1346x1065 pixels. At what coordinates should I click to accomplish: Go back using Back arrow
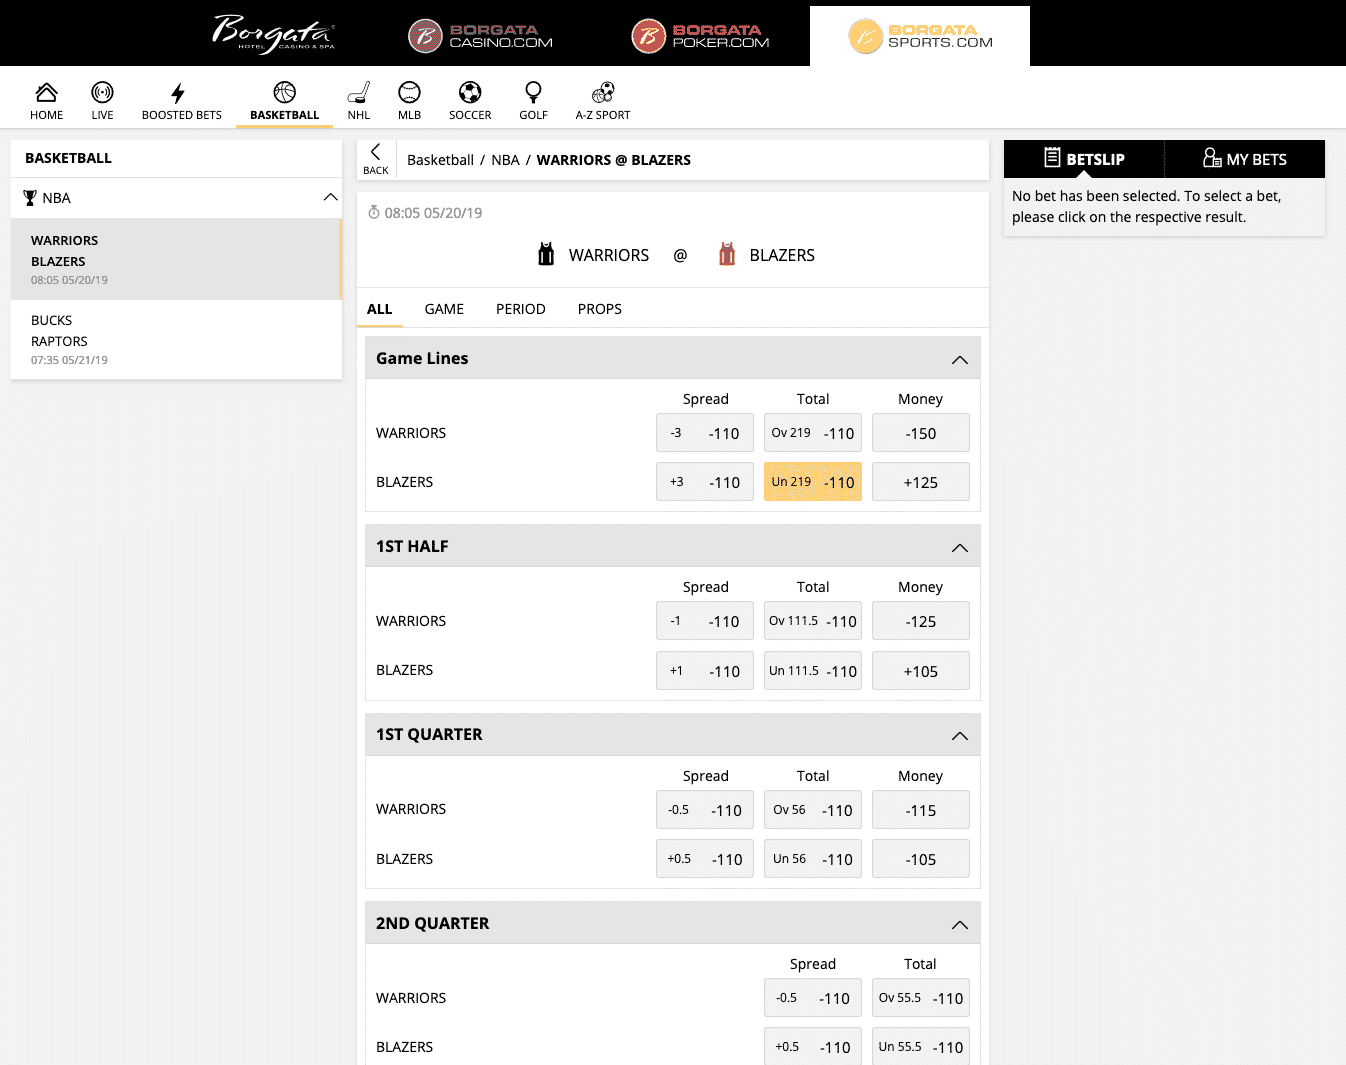click(376, 159)
